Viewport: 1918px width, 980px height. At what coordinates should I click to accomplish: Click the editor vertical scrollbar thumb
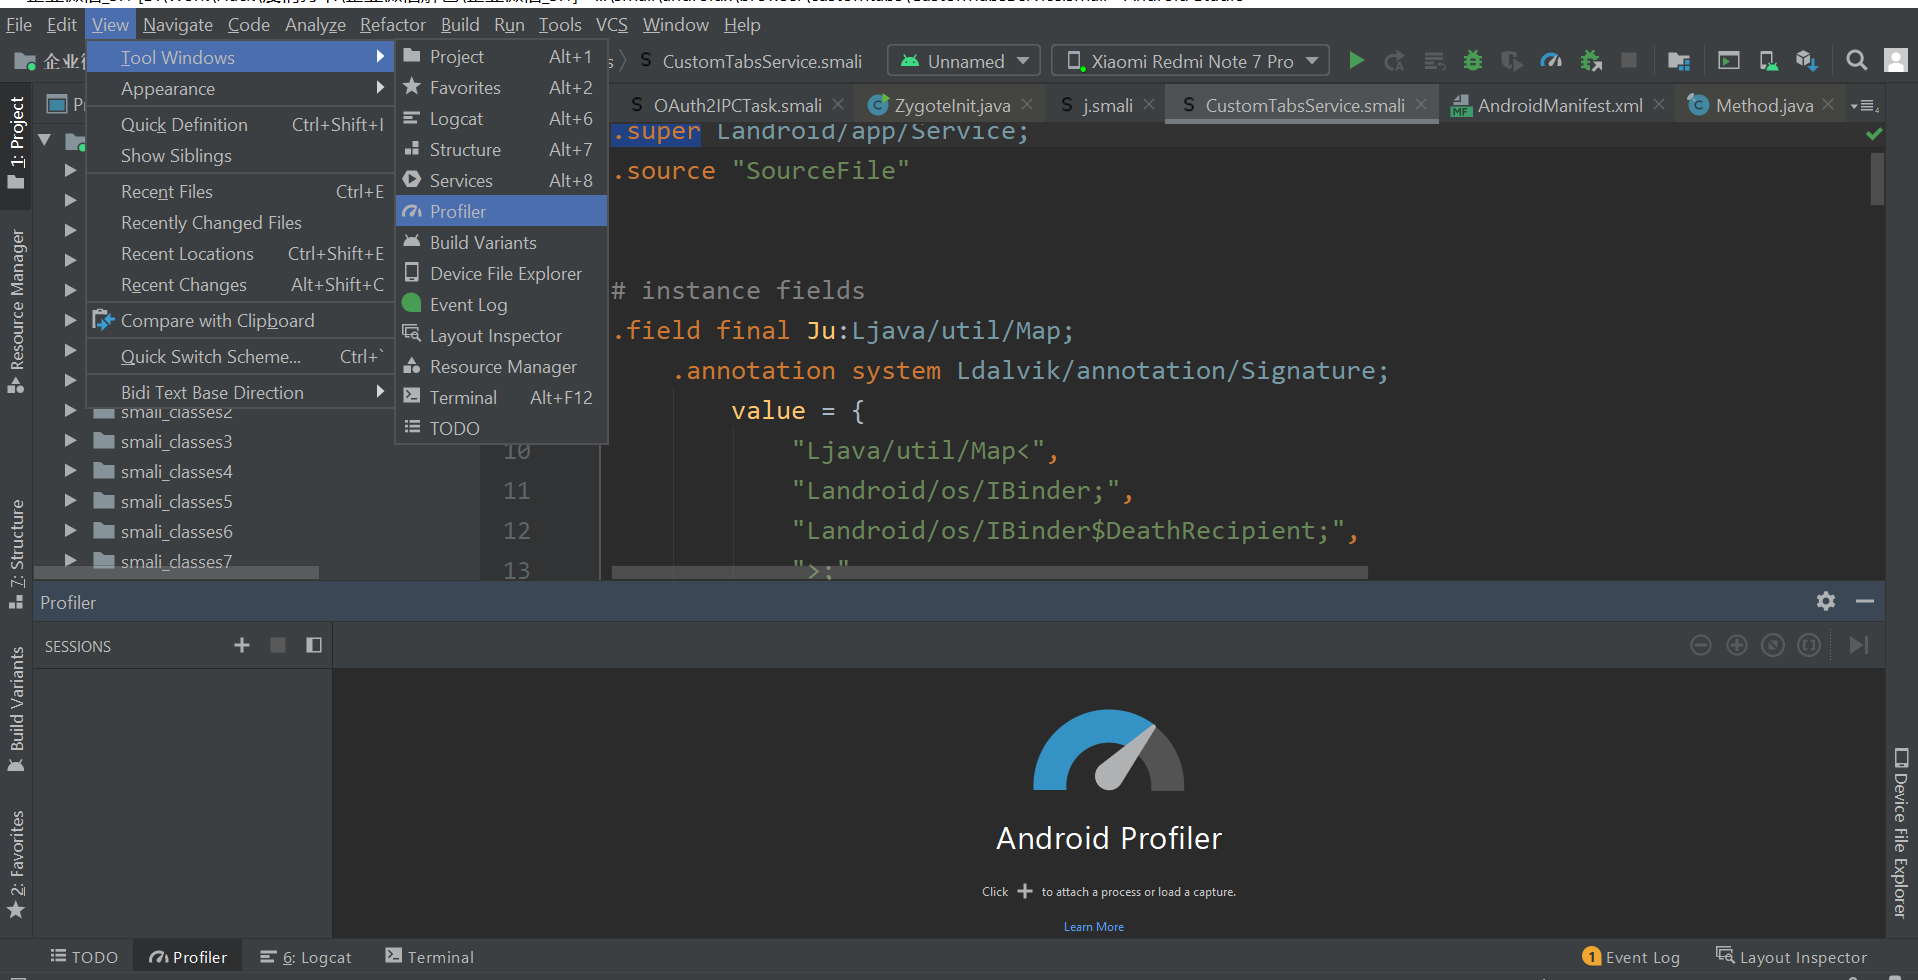pyautogui.click(x=1877, y=178)
